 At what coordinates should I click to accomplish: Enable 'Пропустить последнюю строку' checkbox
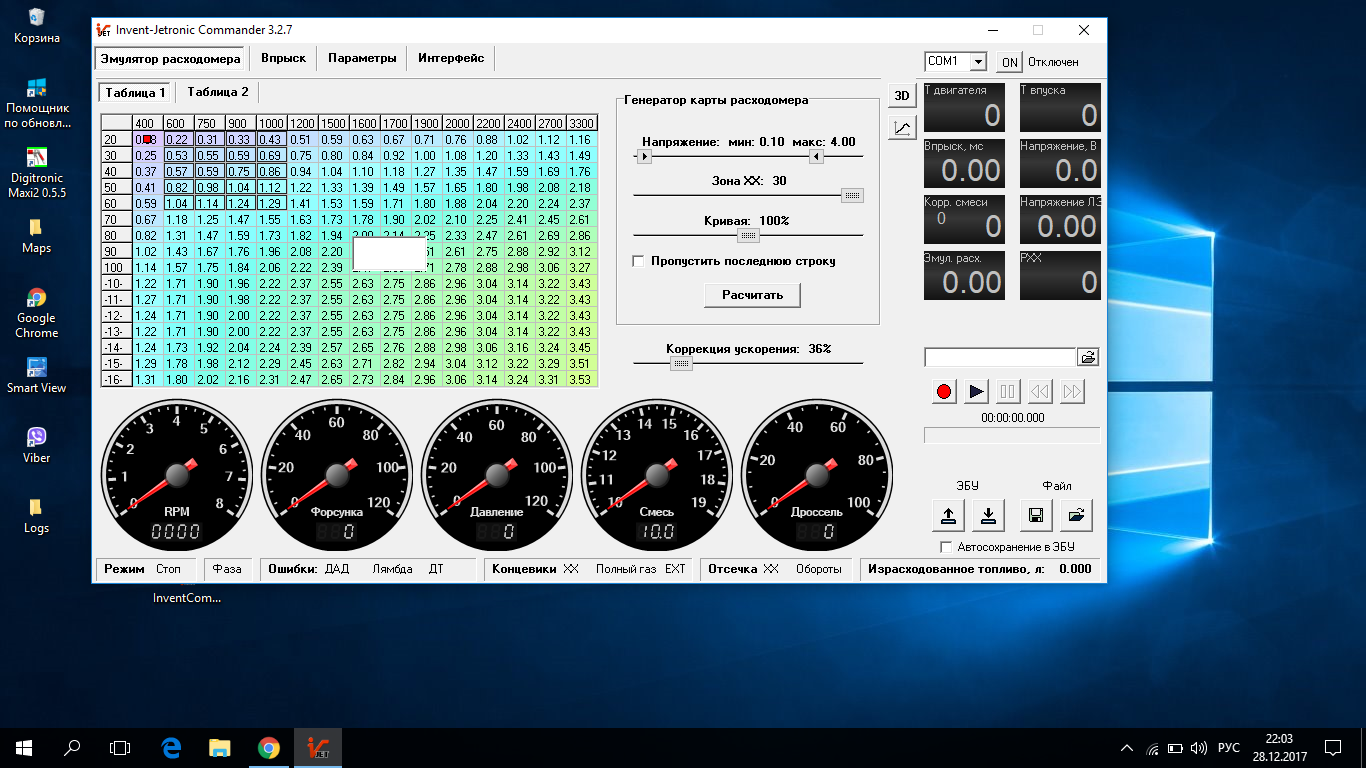638,261
